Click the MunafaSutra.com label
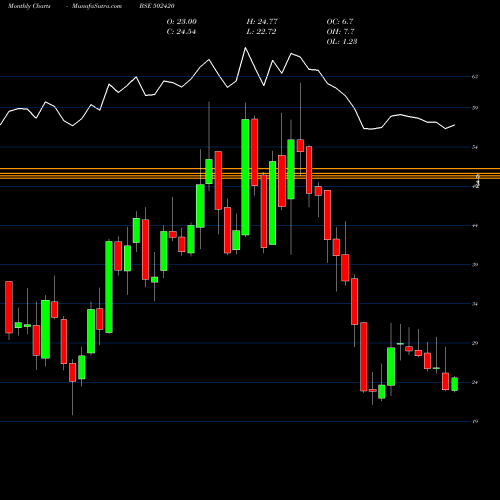 pyautogui.click(x=97, y=6)
